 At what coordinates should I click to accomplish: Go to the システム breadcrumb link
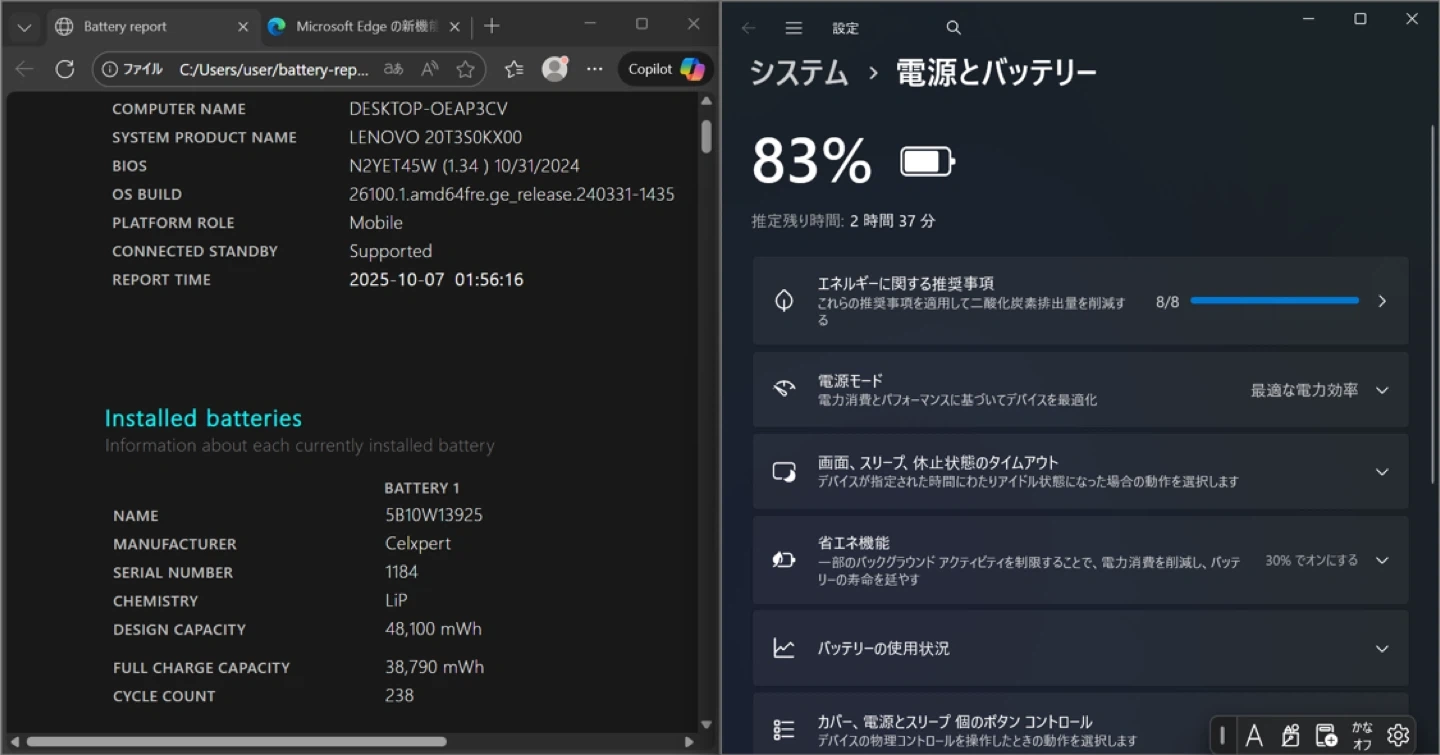point(799,72)
